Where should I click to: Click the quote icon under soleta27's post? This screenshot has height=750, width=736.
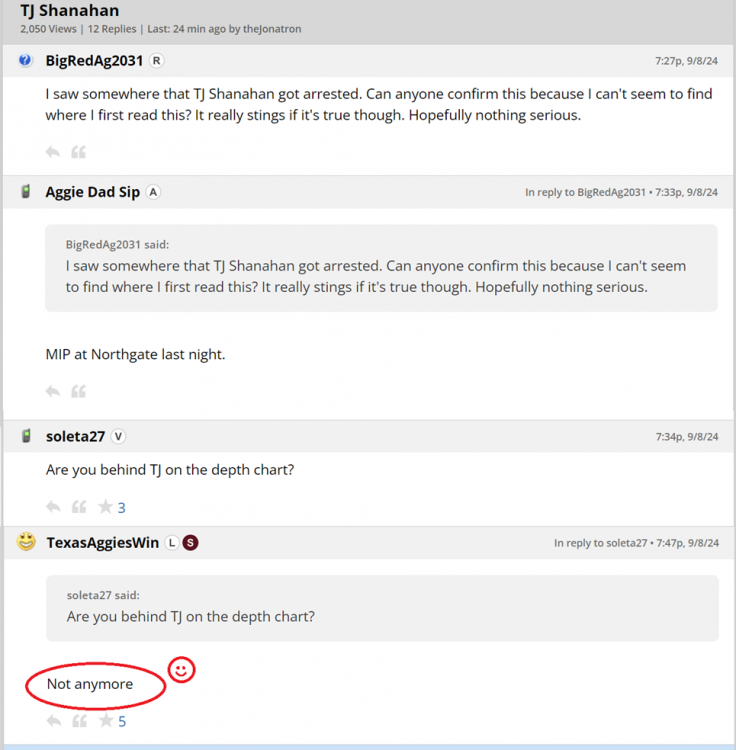point(78,507)
